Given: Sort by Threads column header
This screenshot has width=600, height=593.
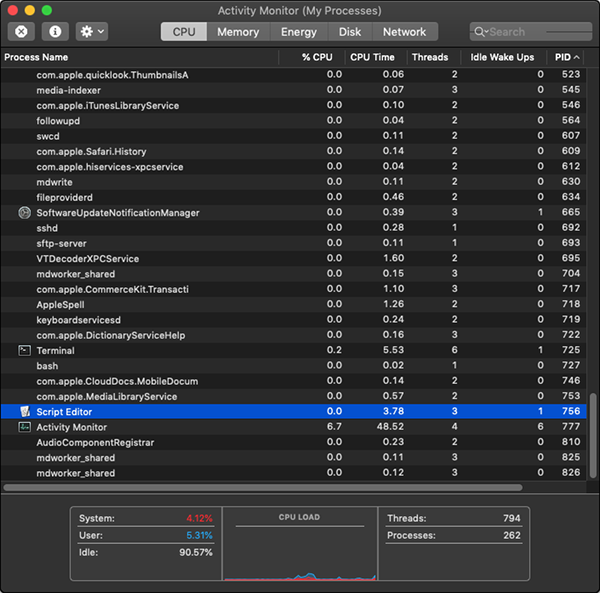Looking at the screenshot, I should pyautogui.click(x=434, y=57).
